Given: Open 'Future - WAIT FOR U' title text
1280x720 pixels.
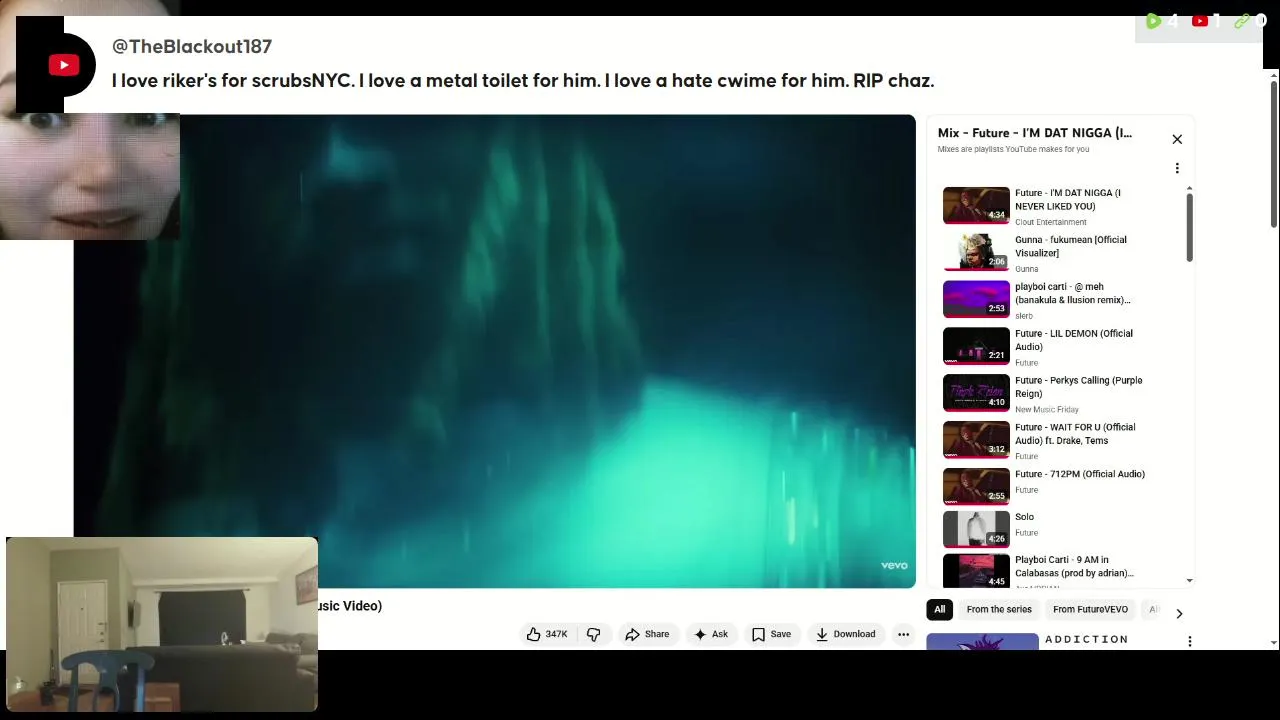Looking at the screenshot, I should point(1075,434).
